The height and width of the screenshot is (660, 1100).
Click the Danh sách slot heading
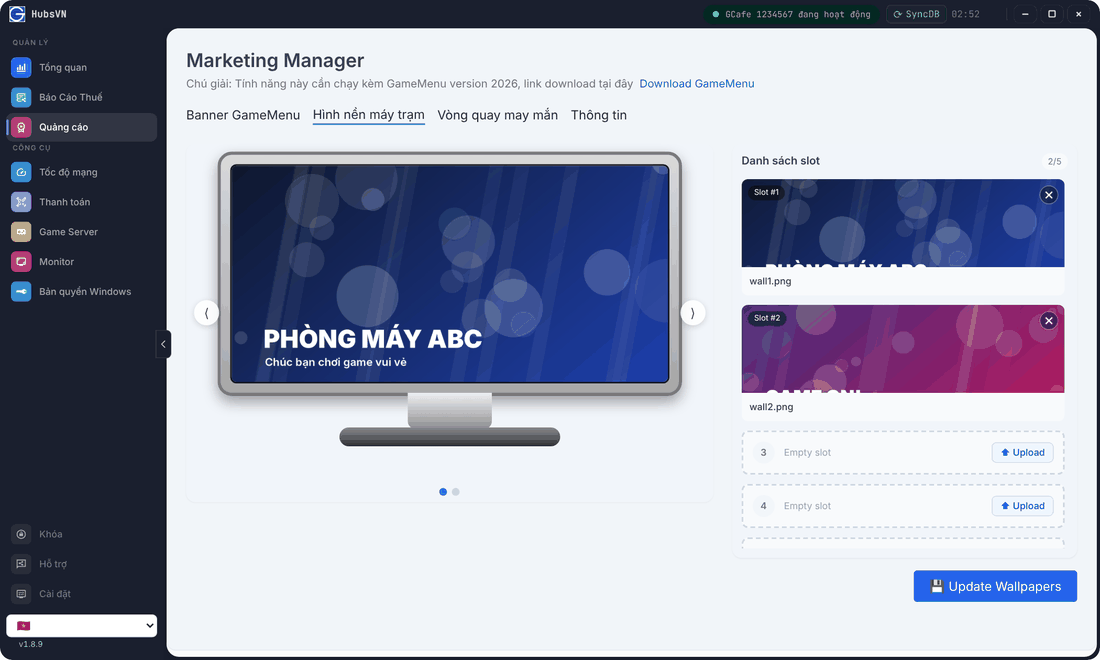click(780, 161)
